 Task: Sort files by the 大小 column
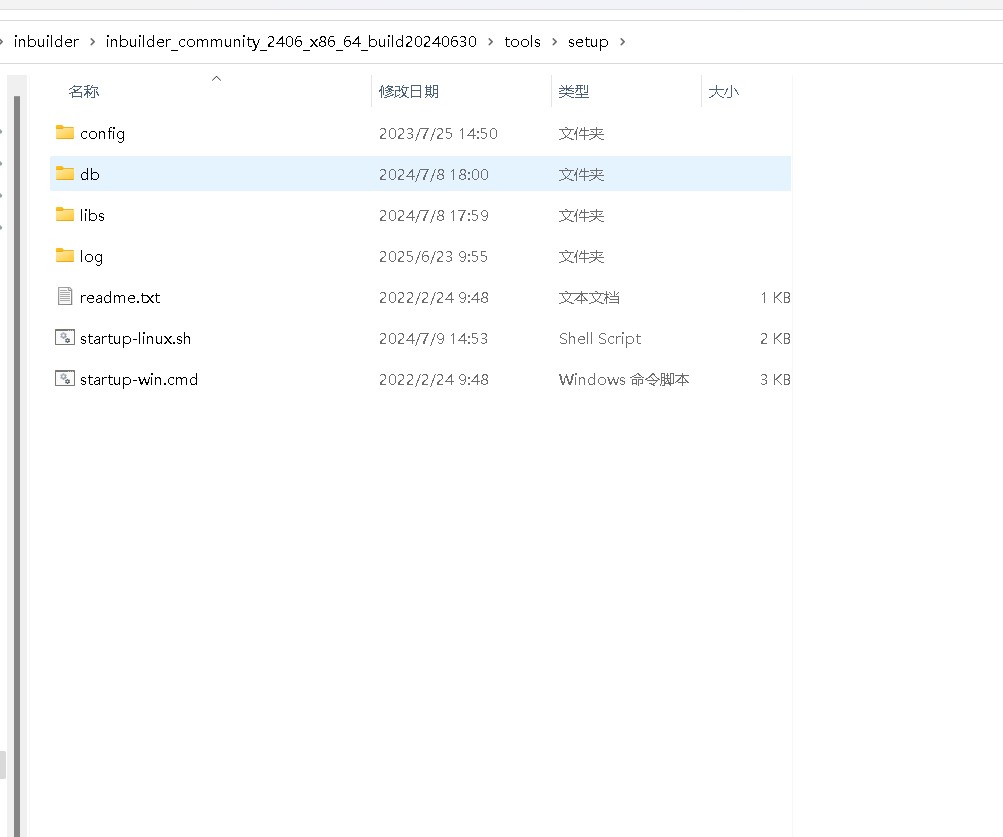point(724,91)
